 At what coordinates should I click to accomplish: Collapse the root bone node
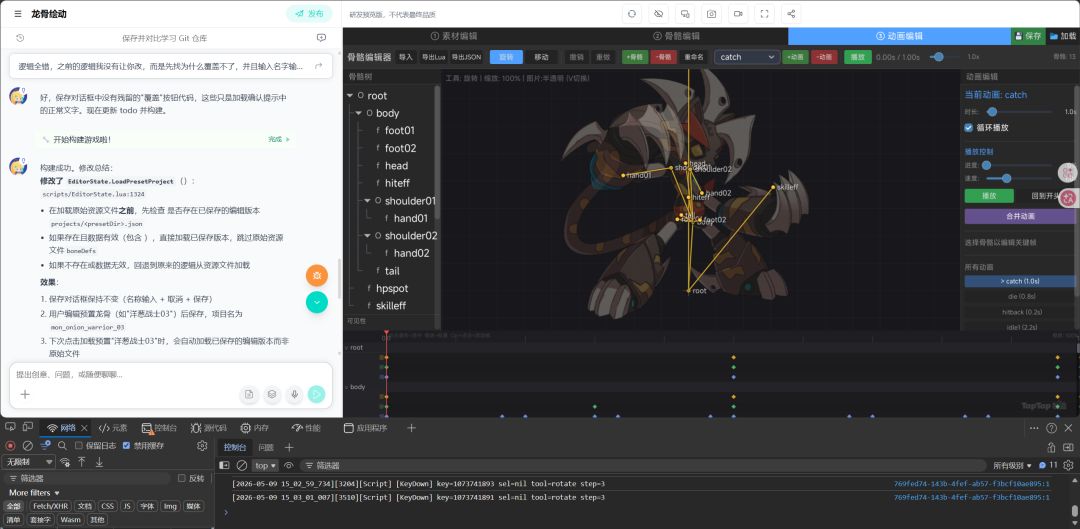[x=351, y=96]
